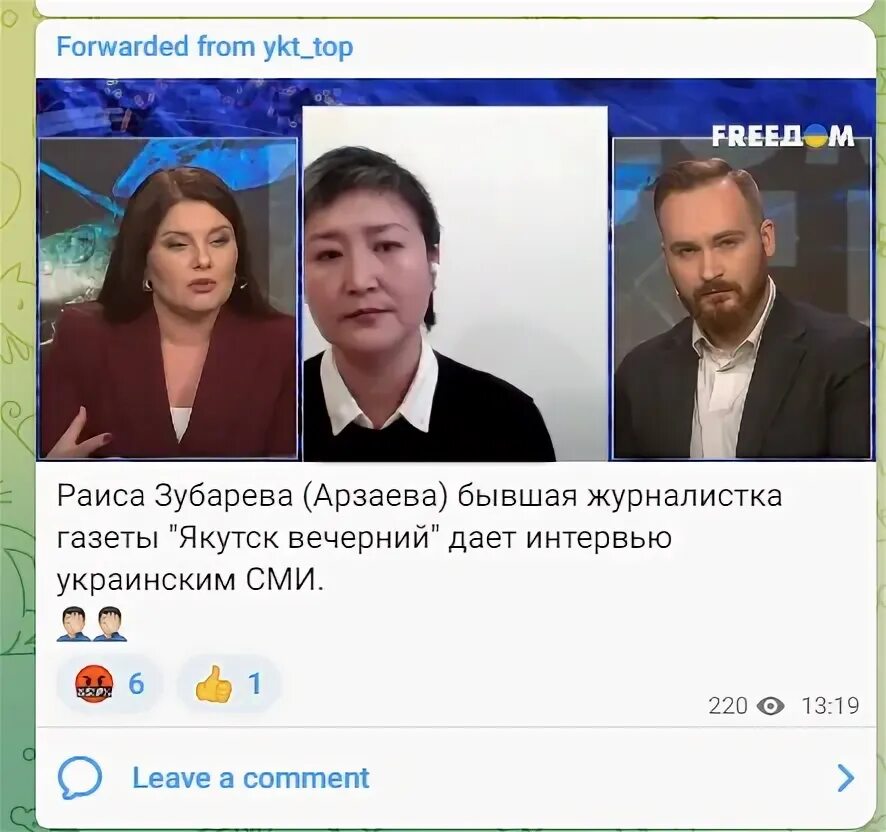Viewport: 886px width, 832px height.
Task: Toggle the thumbs up reaction
Action: pyautogui.click(x=229, y=684)
